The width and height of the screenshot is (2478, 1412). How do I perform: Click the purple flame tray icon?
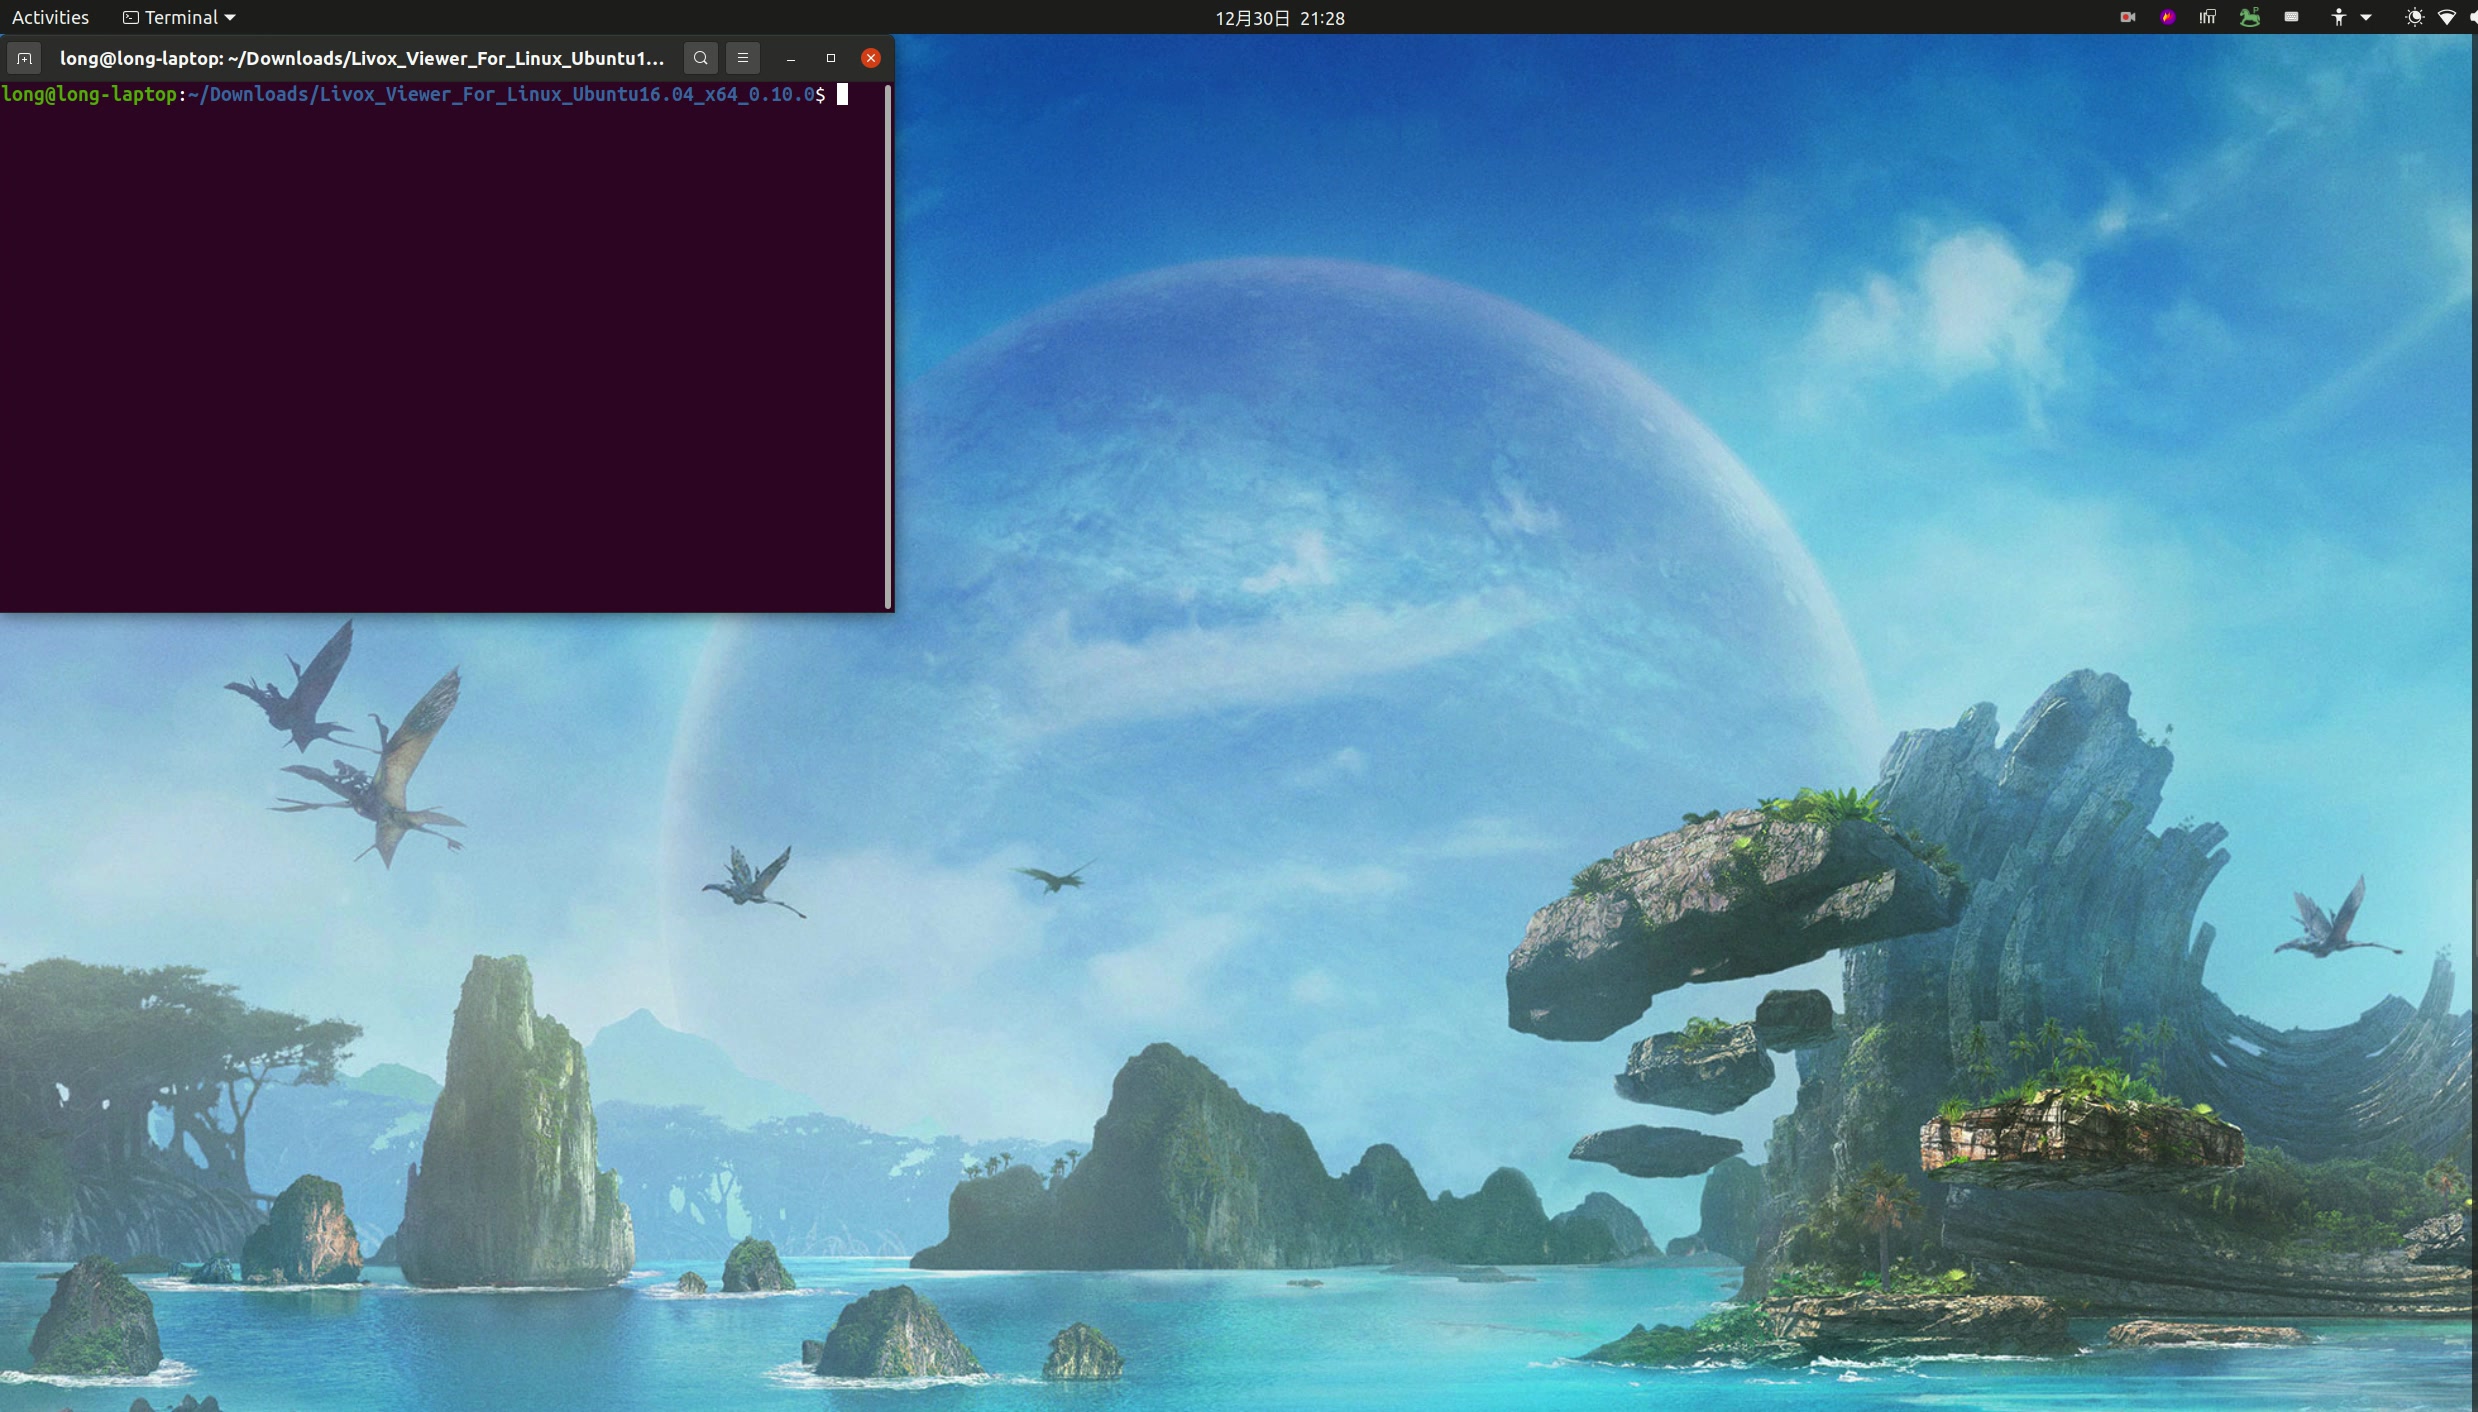point(2167,17)
